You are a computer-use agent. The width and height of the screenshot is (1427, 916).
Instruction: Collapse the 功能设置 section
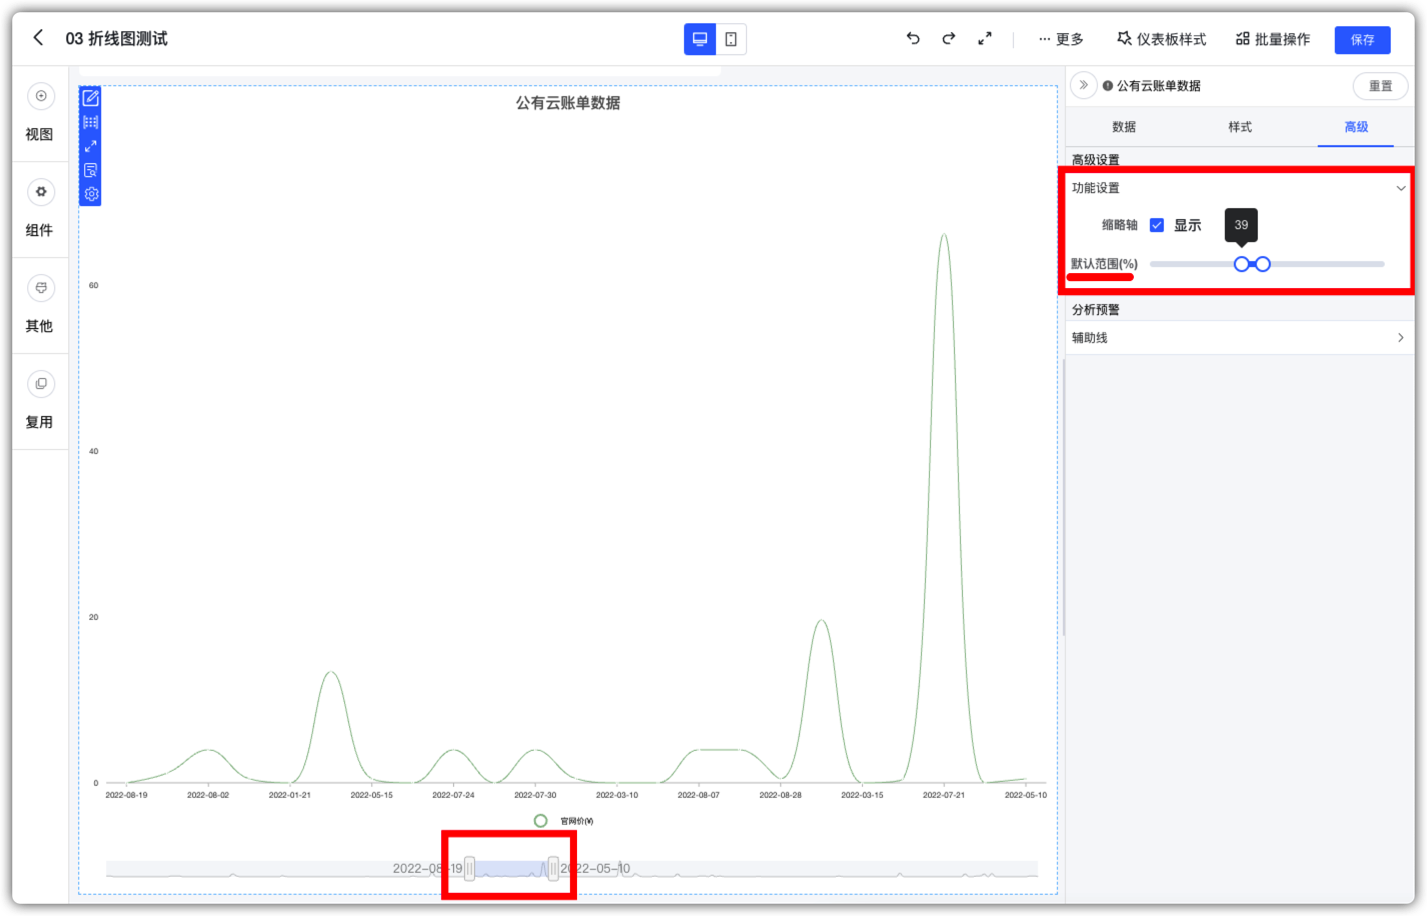click(1401, 188)
